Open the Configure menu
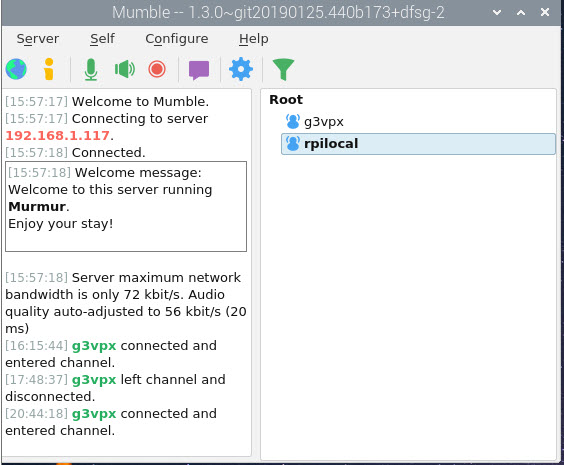 (177, 39)
